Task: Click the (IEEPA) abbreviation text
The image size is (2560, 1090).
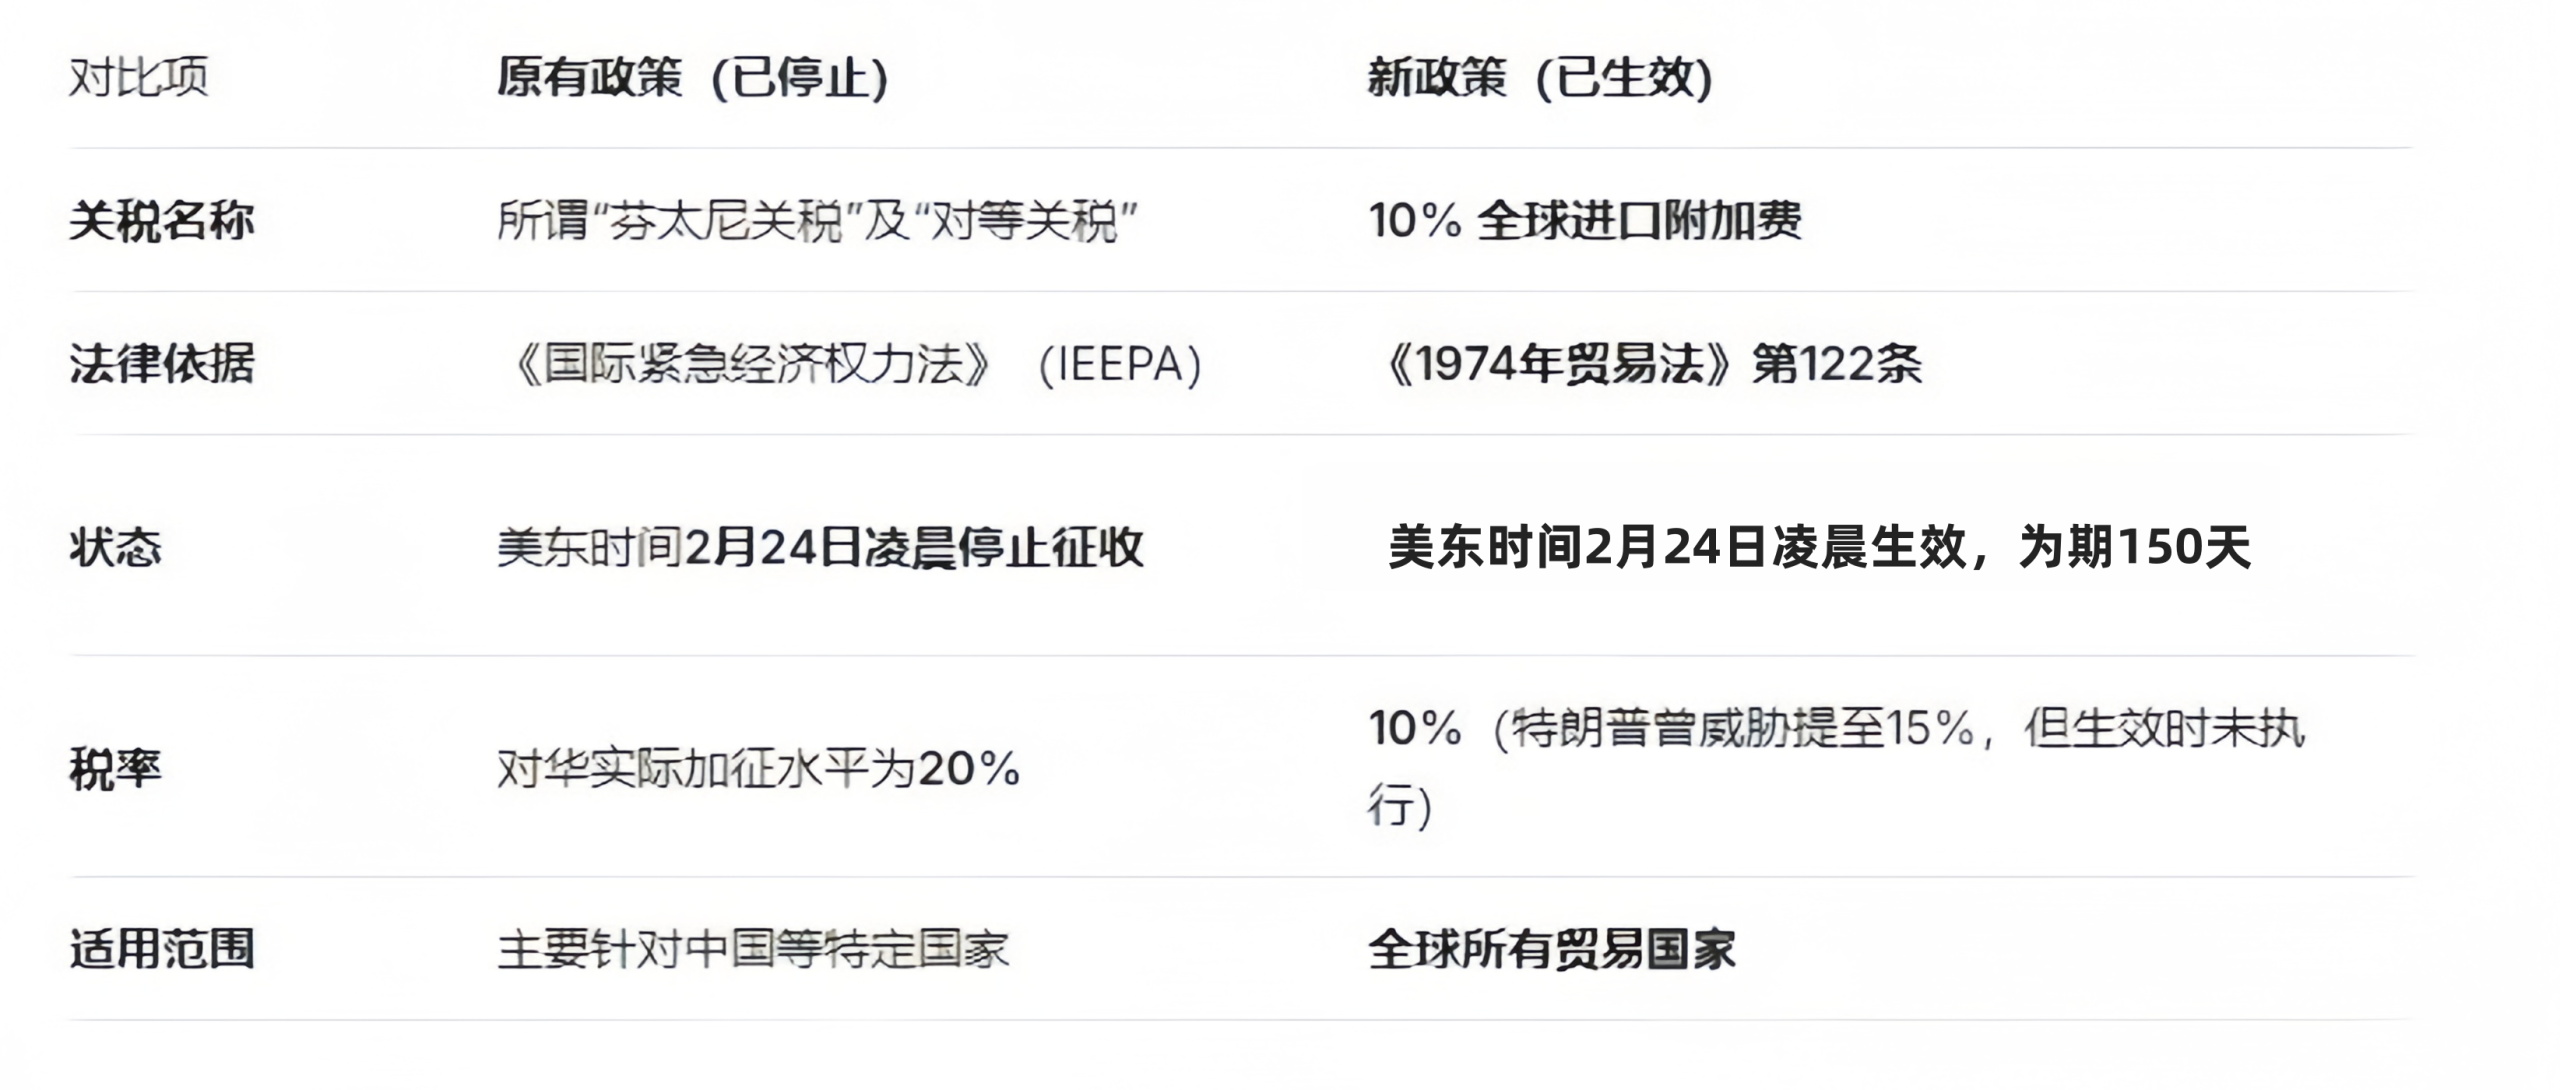Action: [x=1120, y=364]
